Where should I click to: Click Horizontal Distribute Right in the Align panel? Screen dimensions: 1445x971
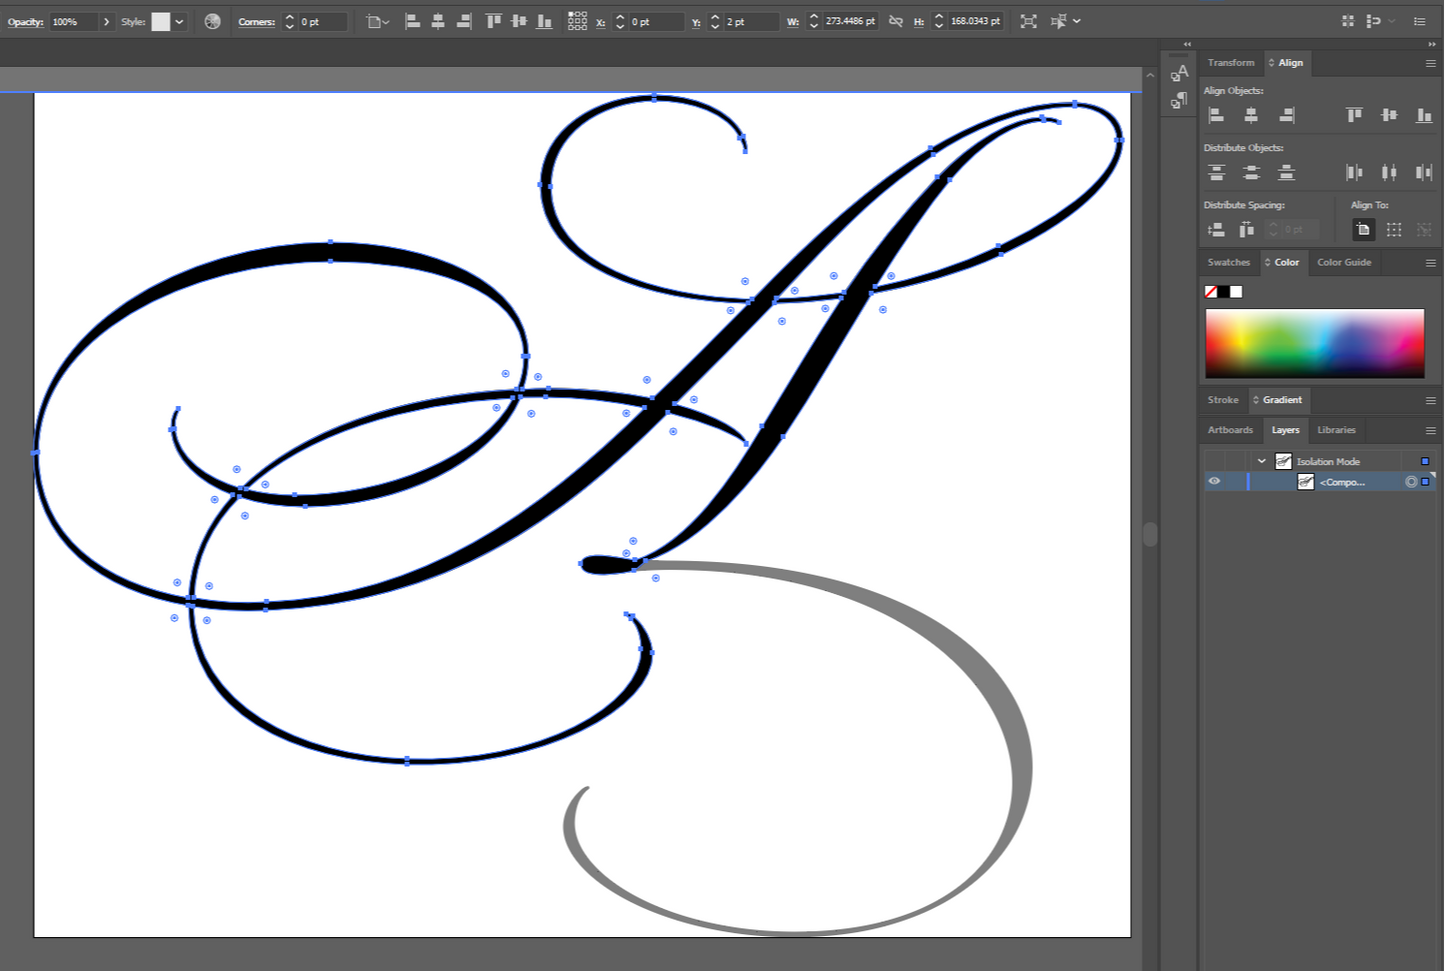coord(1424,172)
